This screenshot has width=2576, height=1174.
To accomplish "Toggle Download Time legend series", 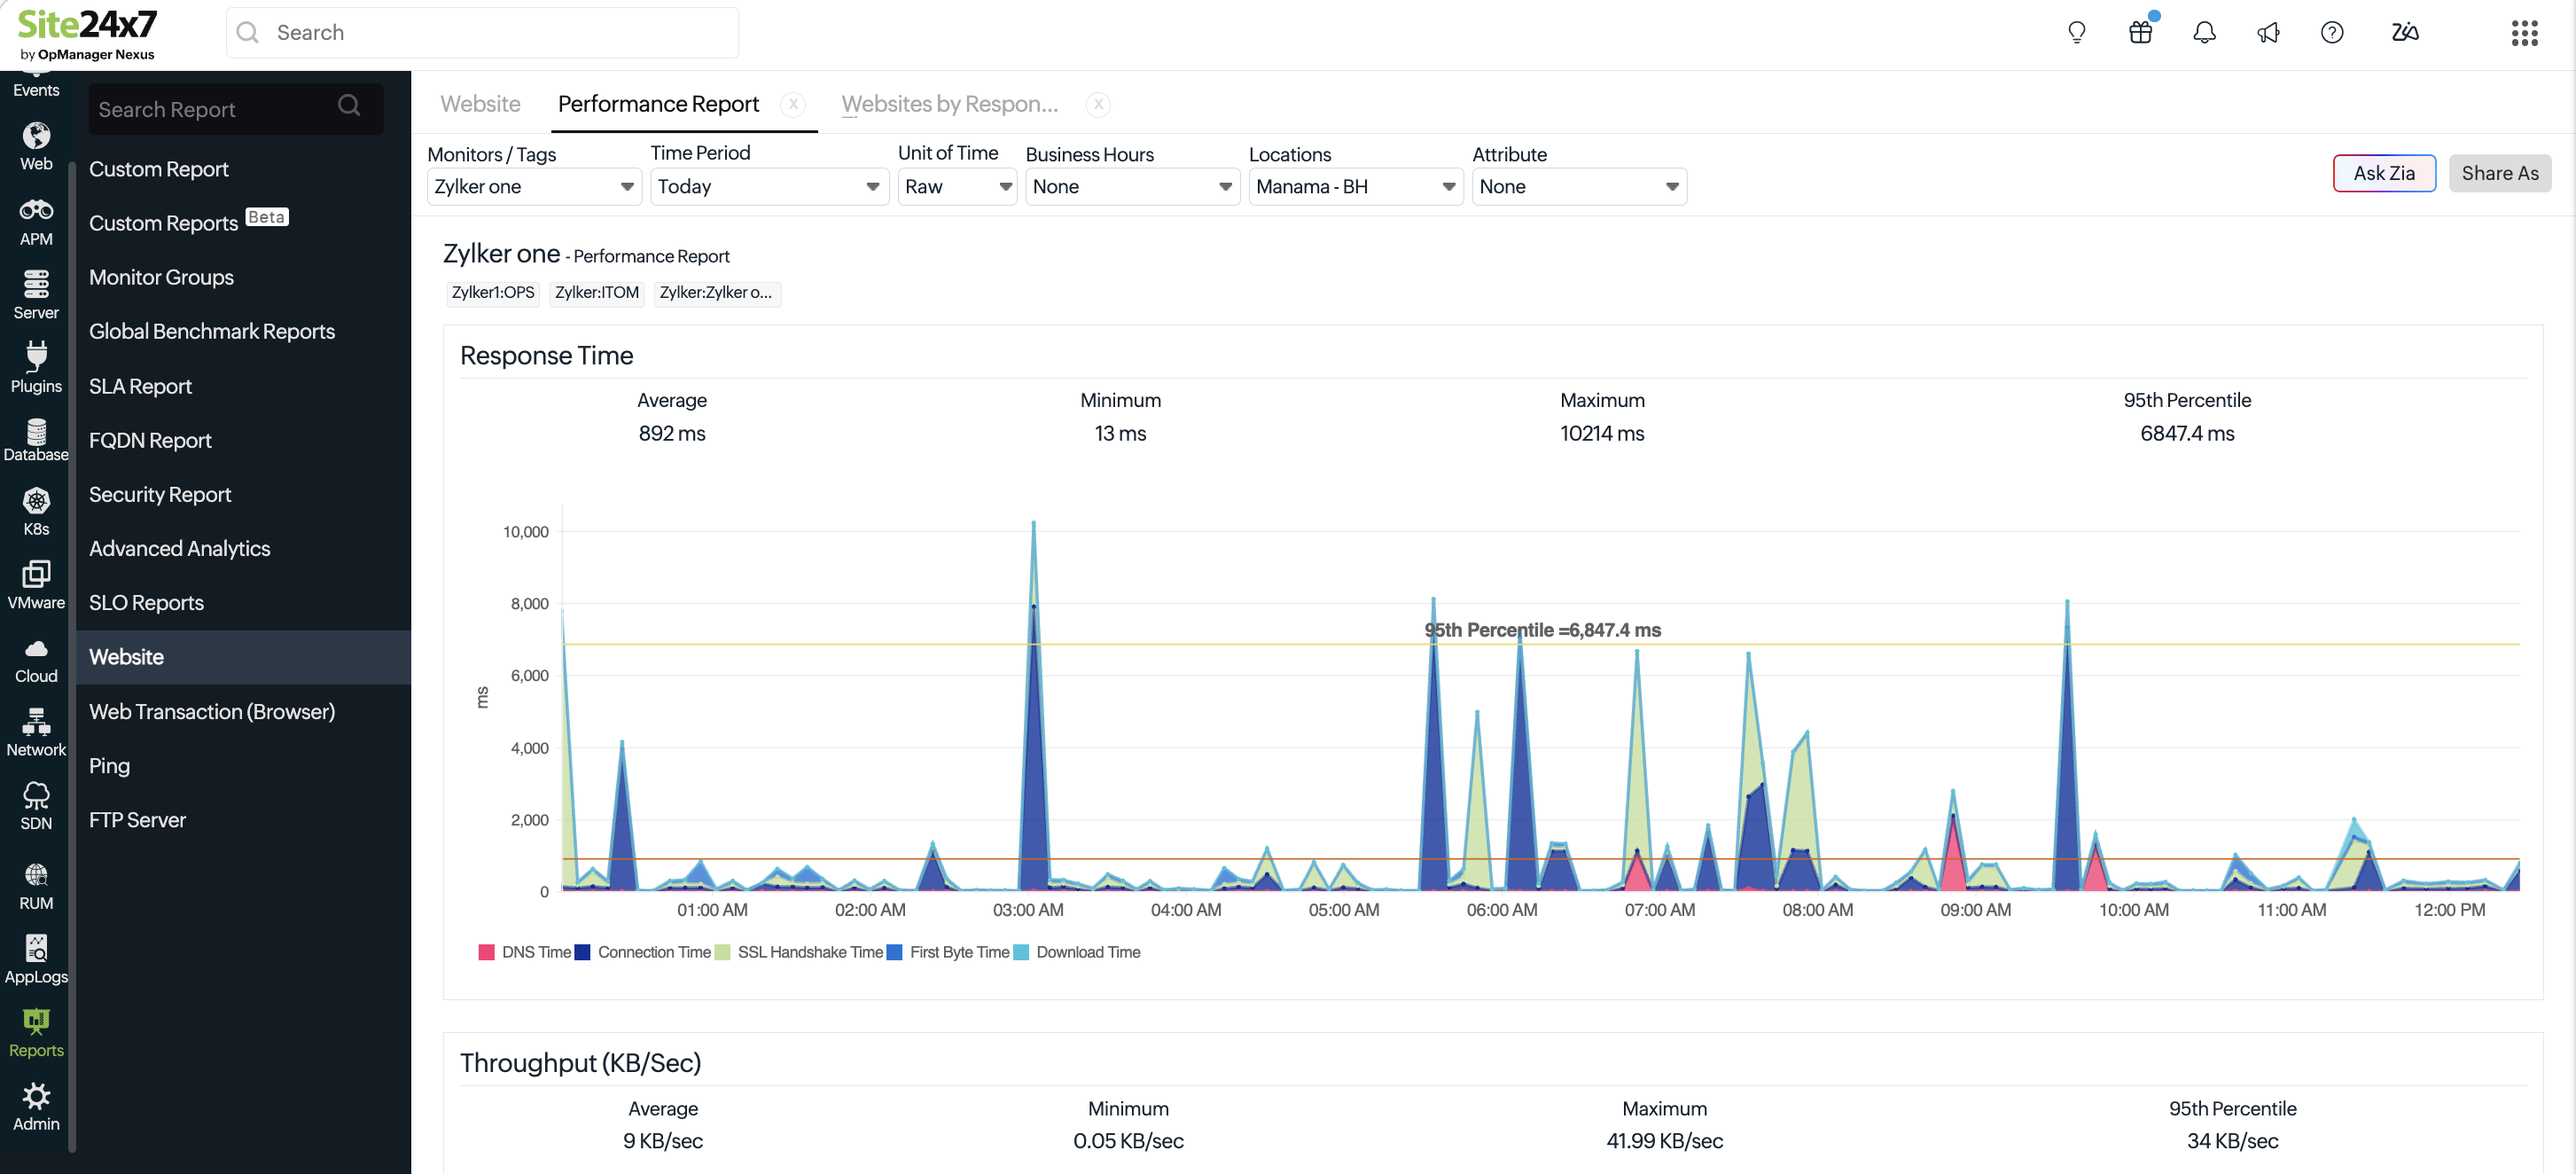I will [x=1077, y=952].
